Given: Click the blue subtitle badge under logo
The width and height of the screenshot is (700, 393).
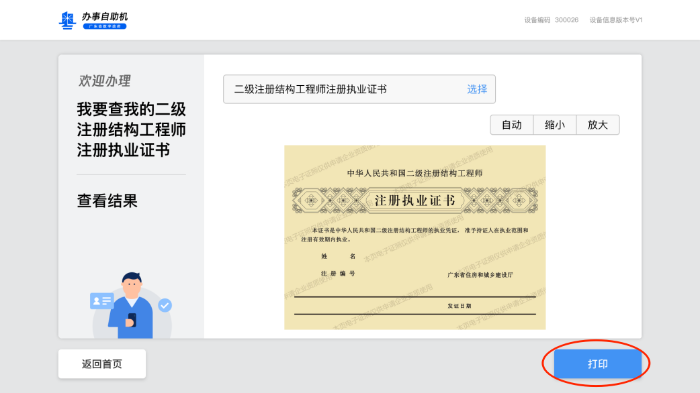Looking at the screenshot, I should pos(105,26).
